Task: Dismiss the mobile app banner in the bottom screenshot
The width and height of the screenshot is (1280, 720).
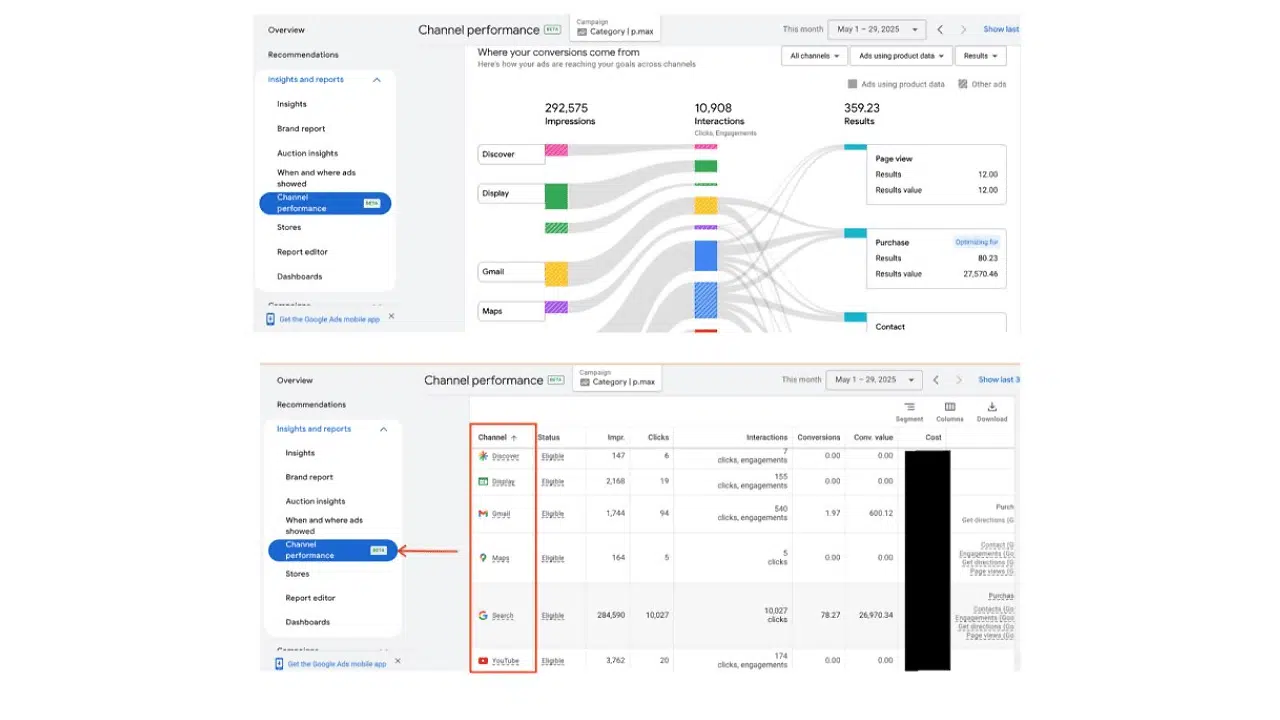Action: (x=398, y=661)
